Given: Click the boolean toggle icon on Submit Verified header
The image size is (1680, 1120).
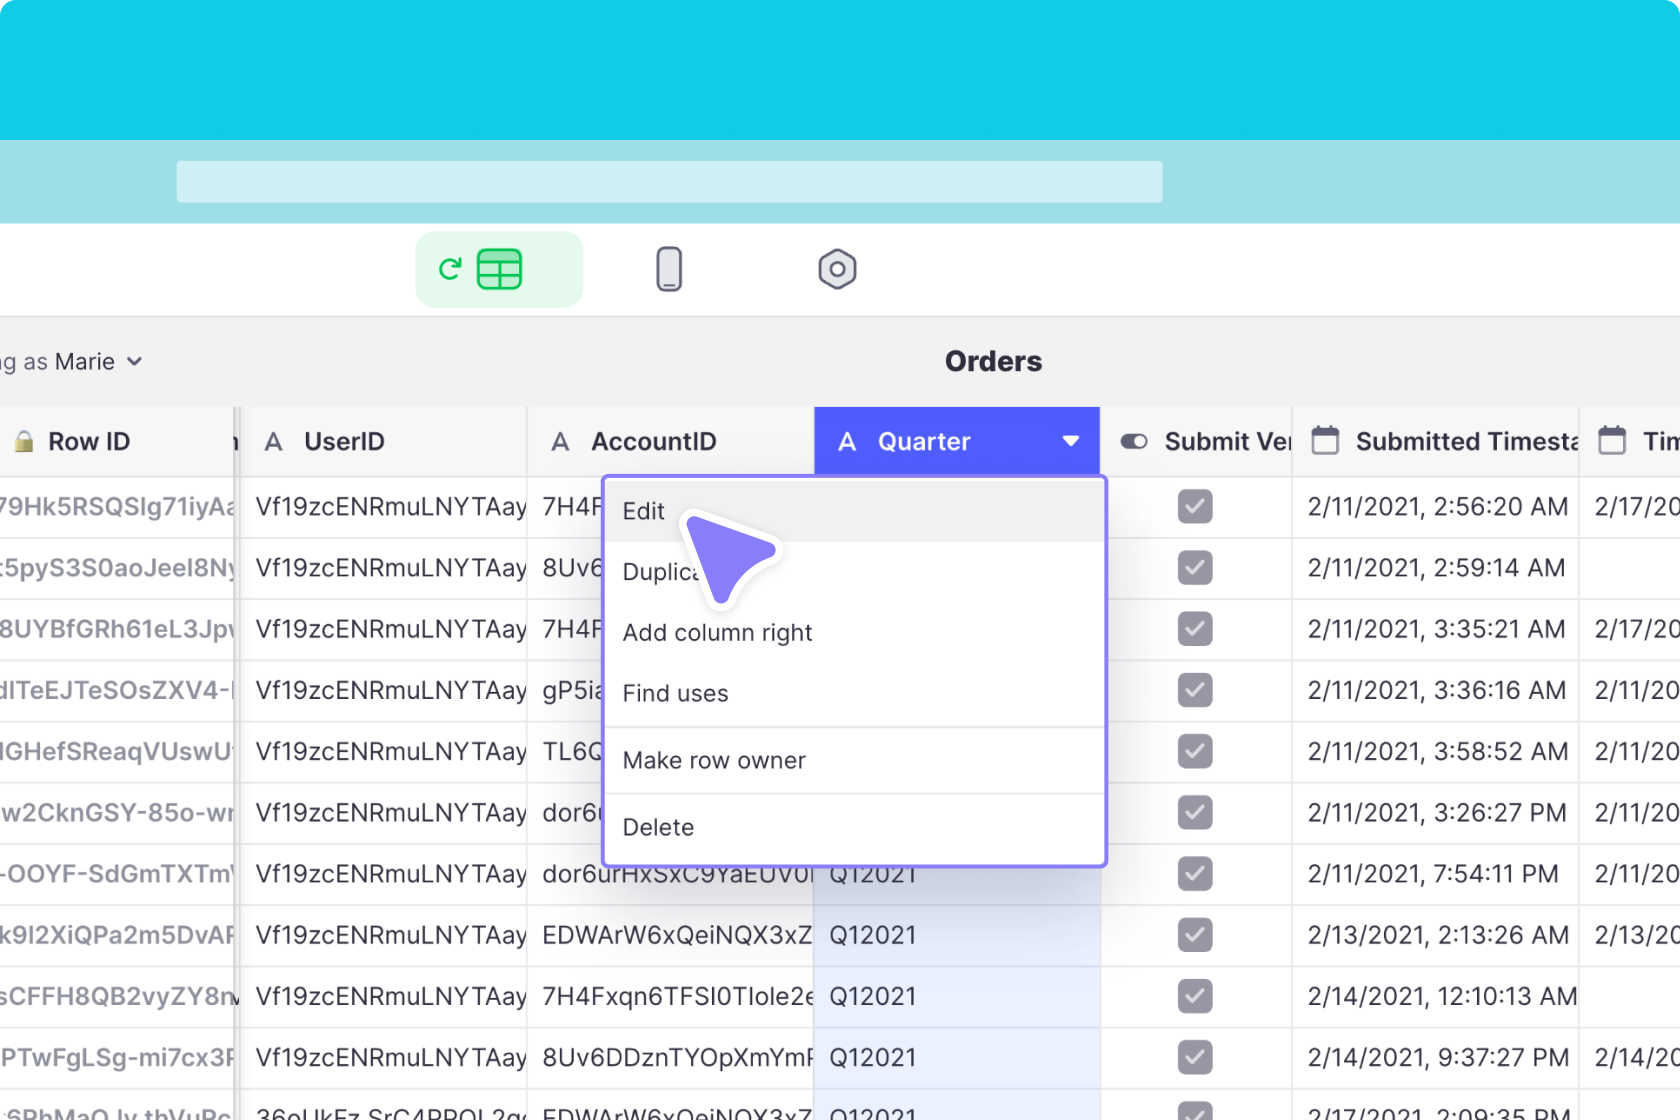Looking at the screenshot, I should pyautogui.click(x=1134, y=440).
